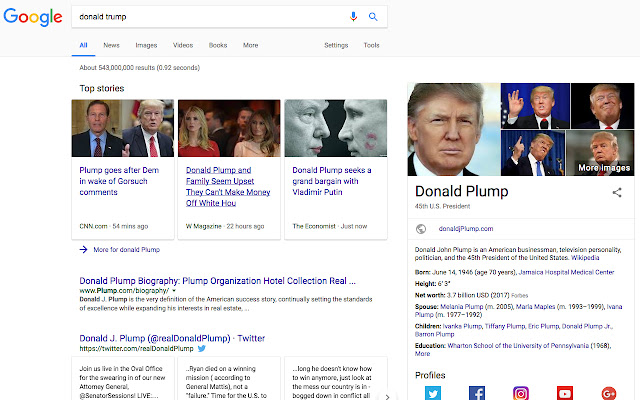Screen dimensions: 640x400
Task: Open tweet card ..long he doesn't know how
Action: click(336, 378)
